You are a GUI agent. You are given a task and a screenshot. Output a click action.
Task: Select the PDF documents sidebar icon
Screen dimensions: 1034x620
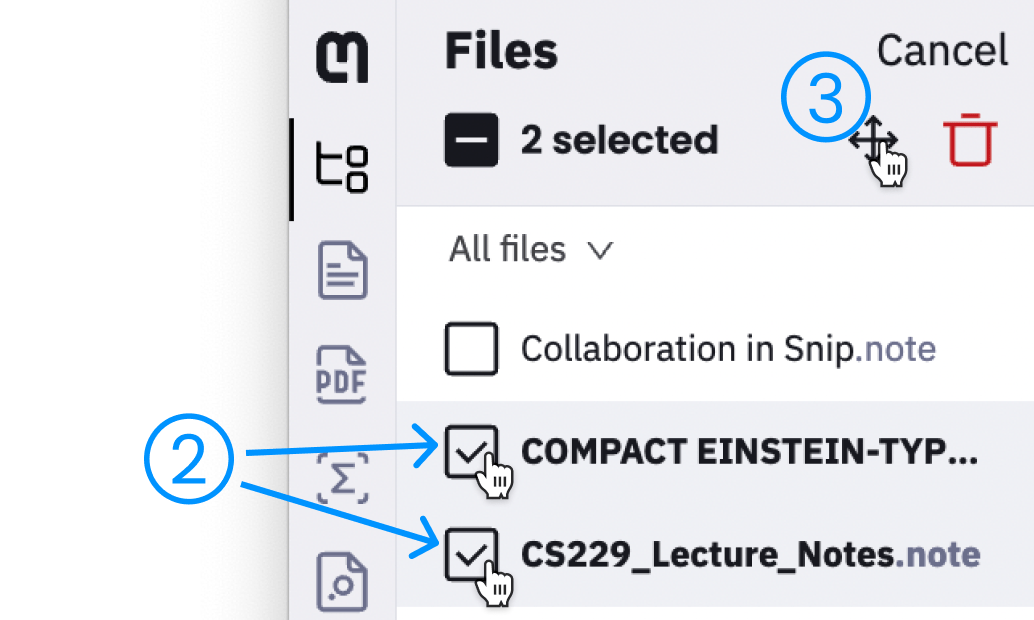click(344, 375)
